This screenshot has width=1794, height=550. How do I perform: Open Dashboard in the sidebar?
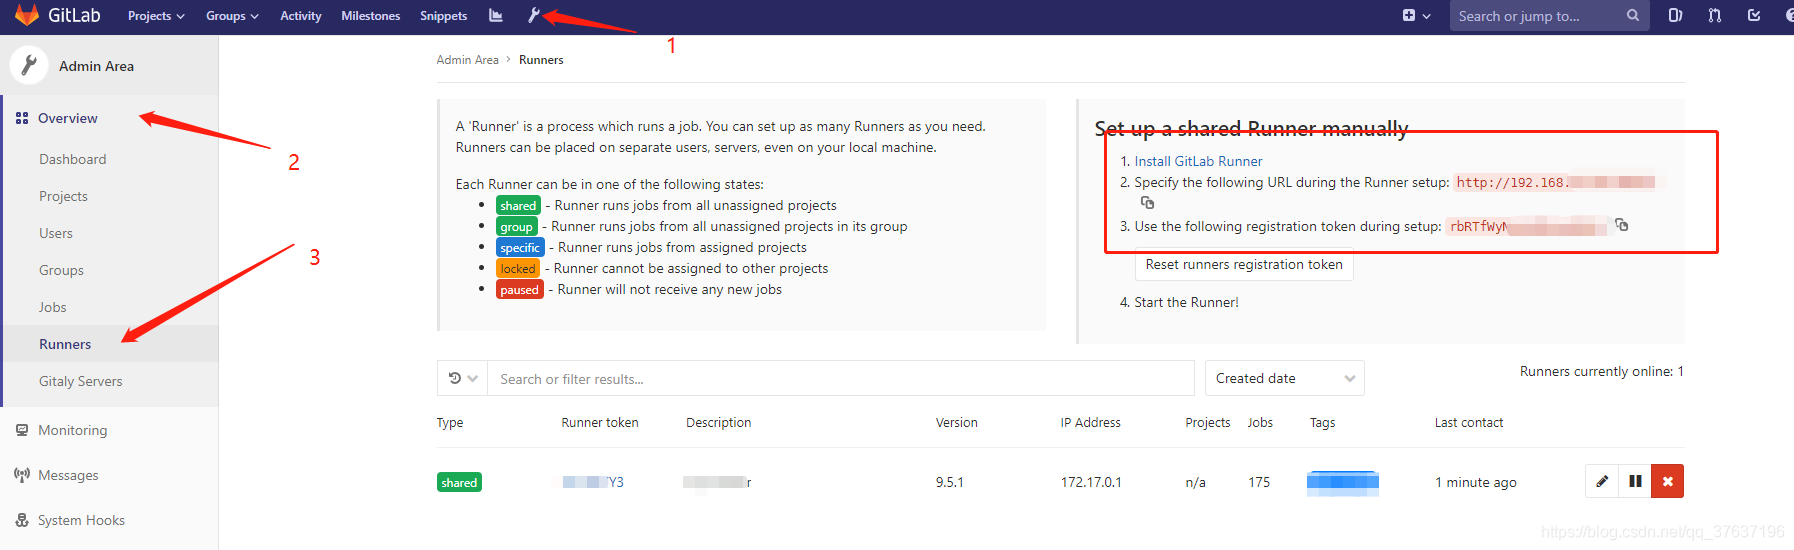pyautogui.click(x=72, y=159)
